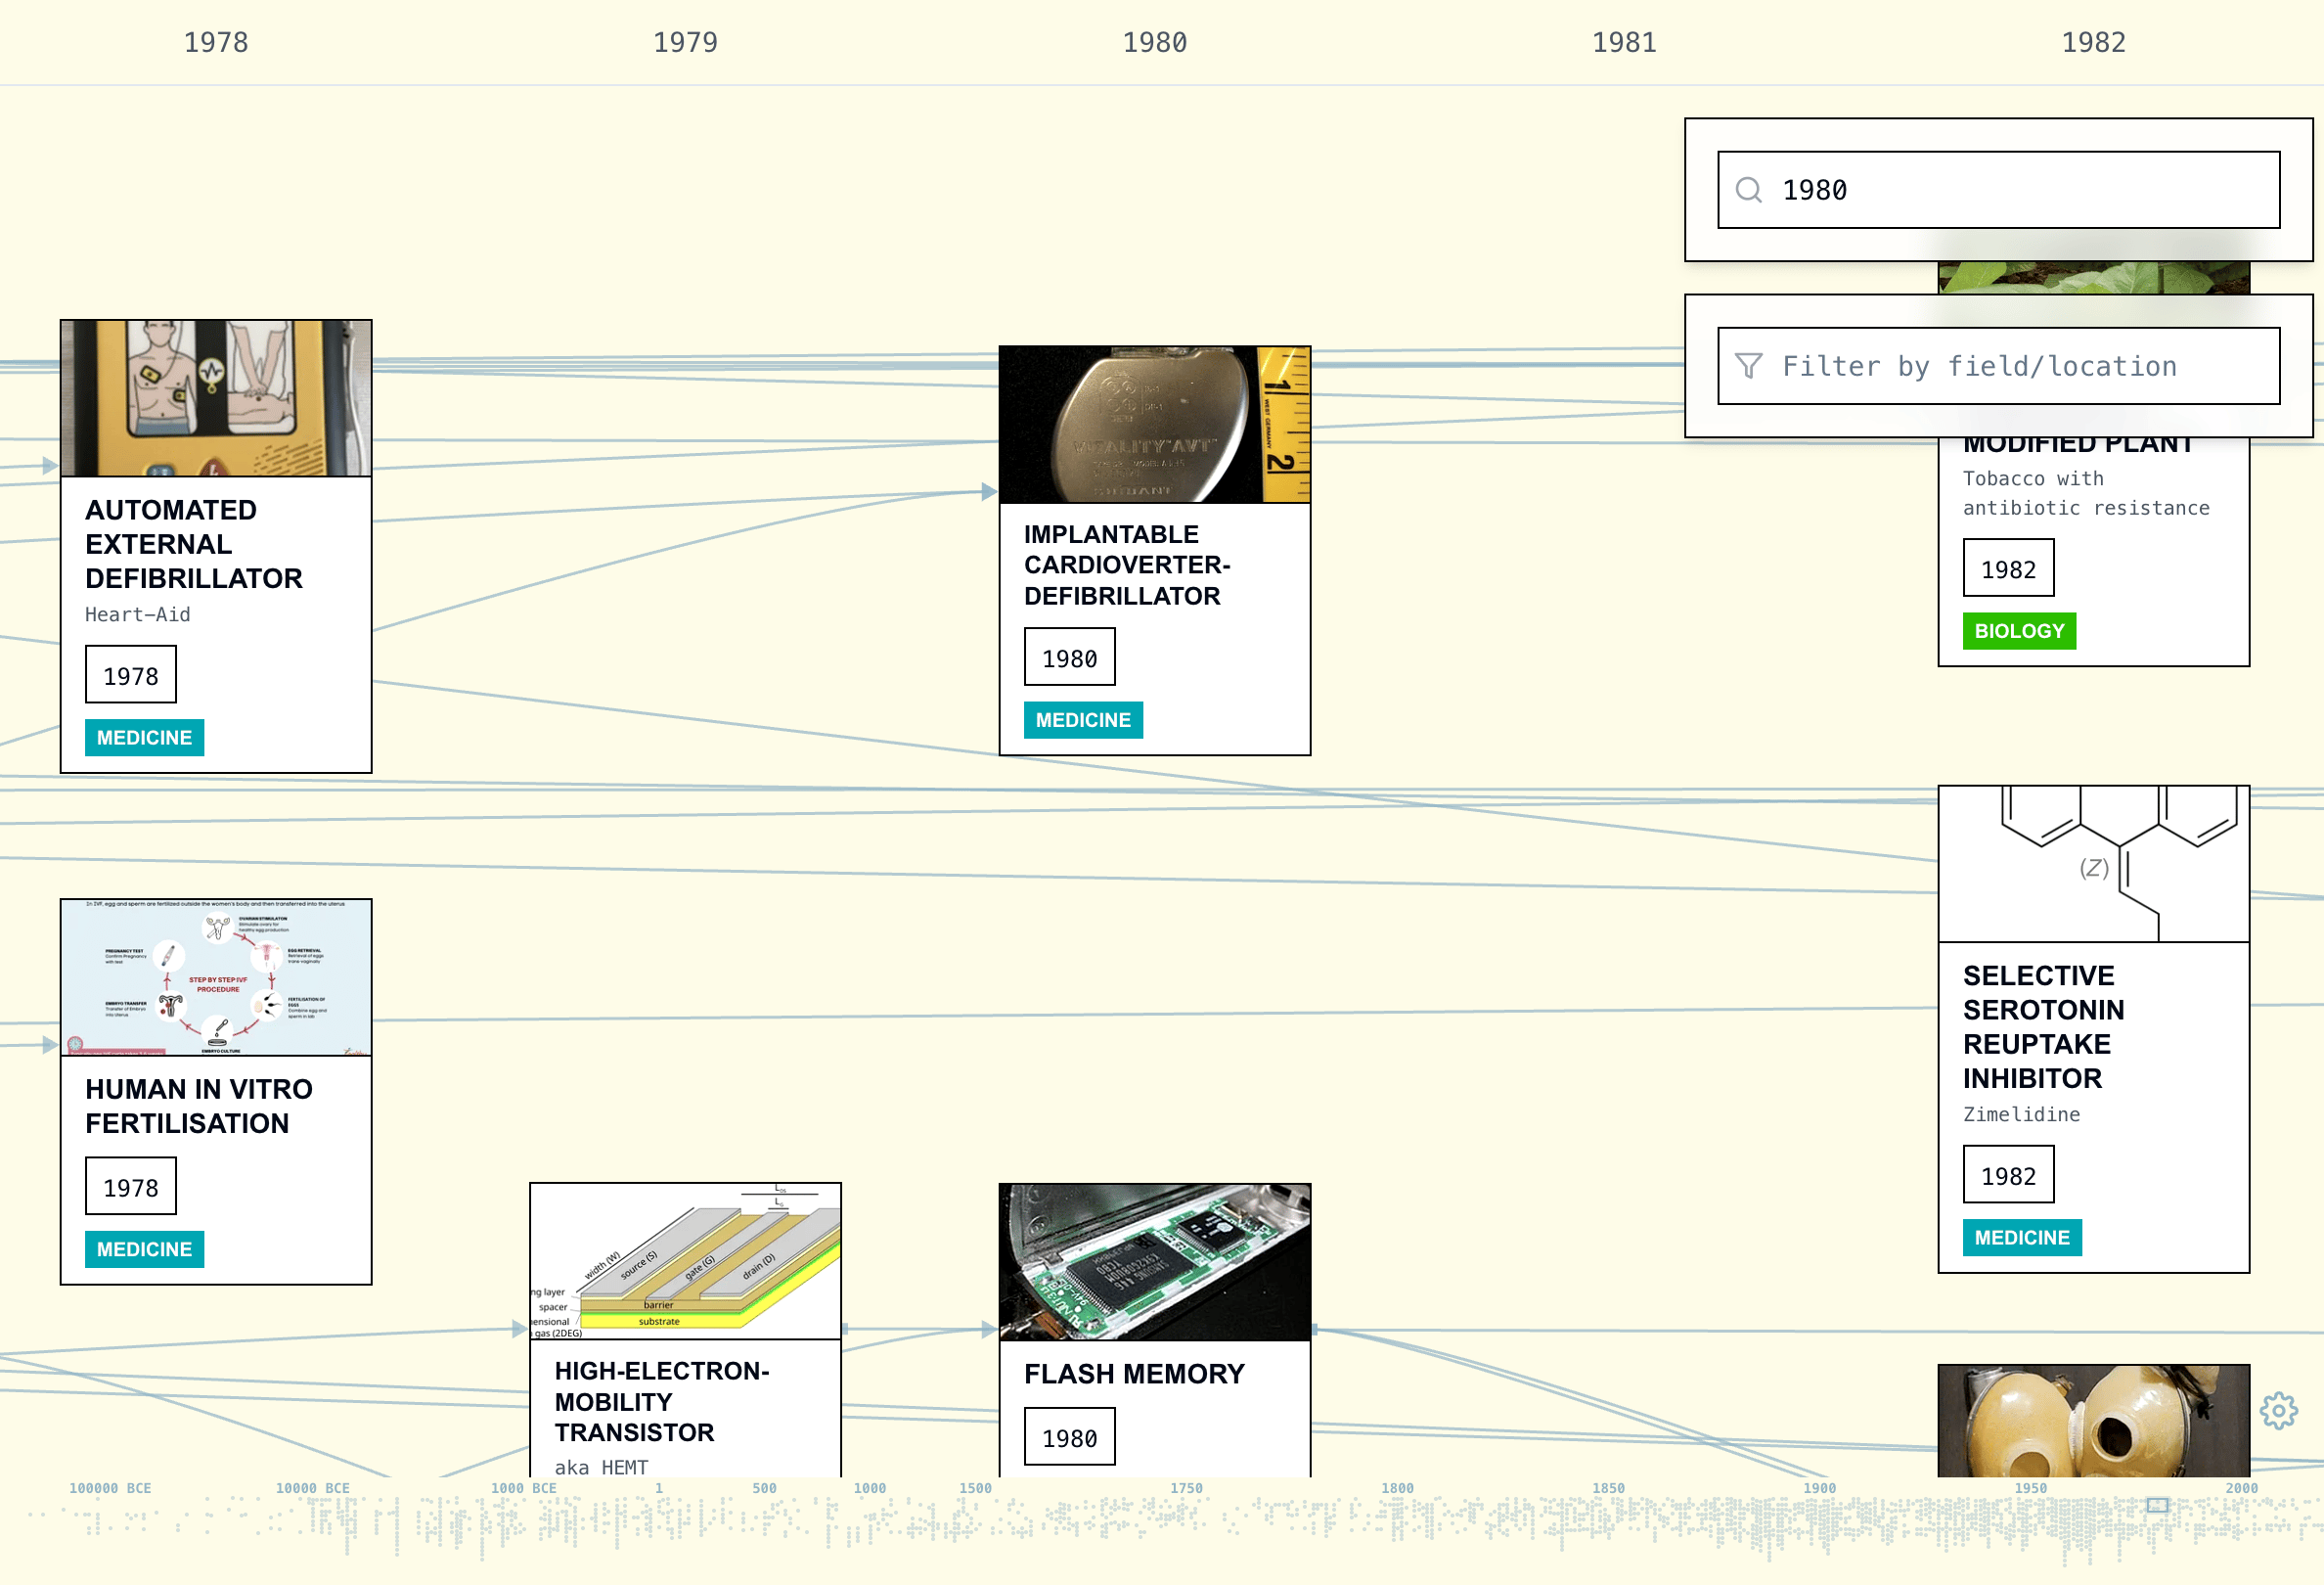Click the artificial heart image thumbnail
Viewport: 2324px width, 1585px height.
point(2092,1420)
